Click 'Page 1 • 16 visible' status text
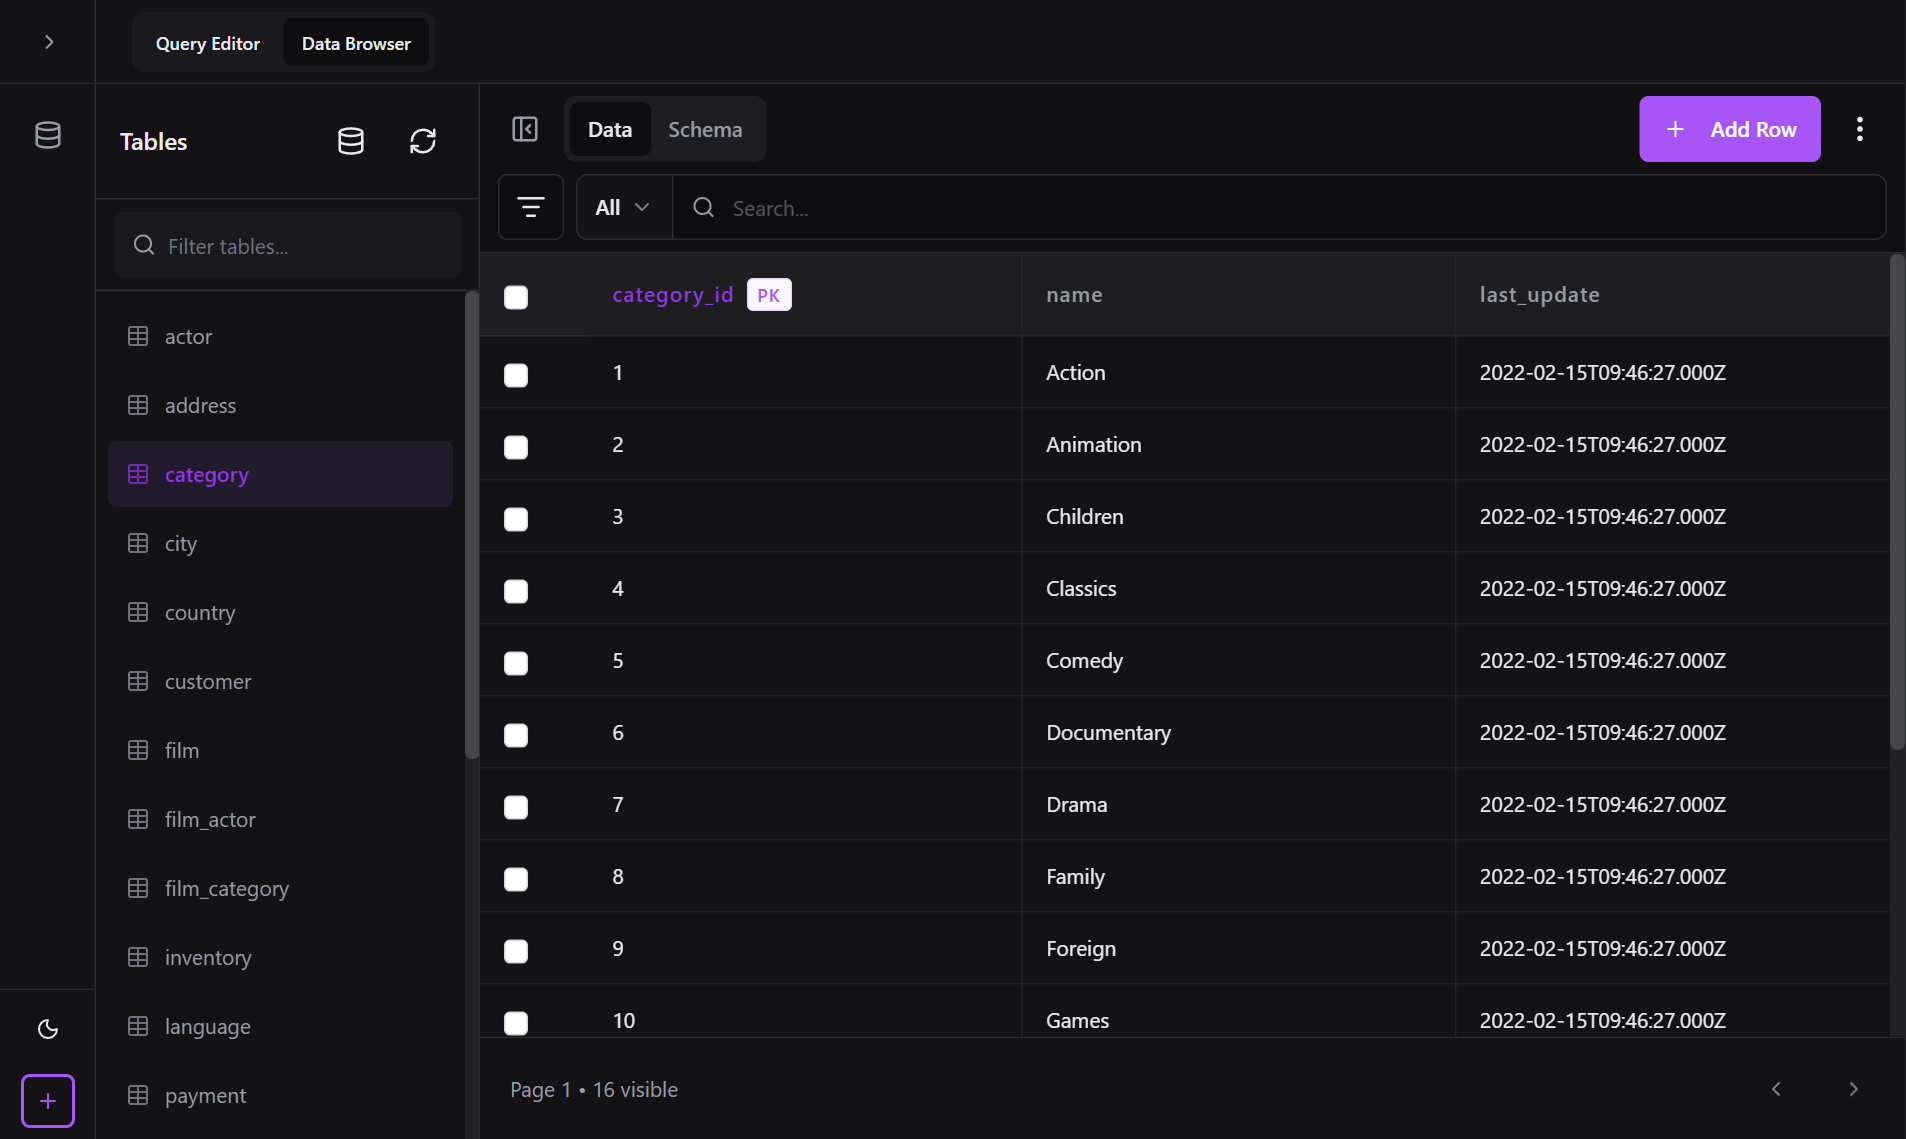 coord(594,1089)
